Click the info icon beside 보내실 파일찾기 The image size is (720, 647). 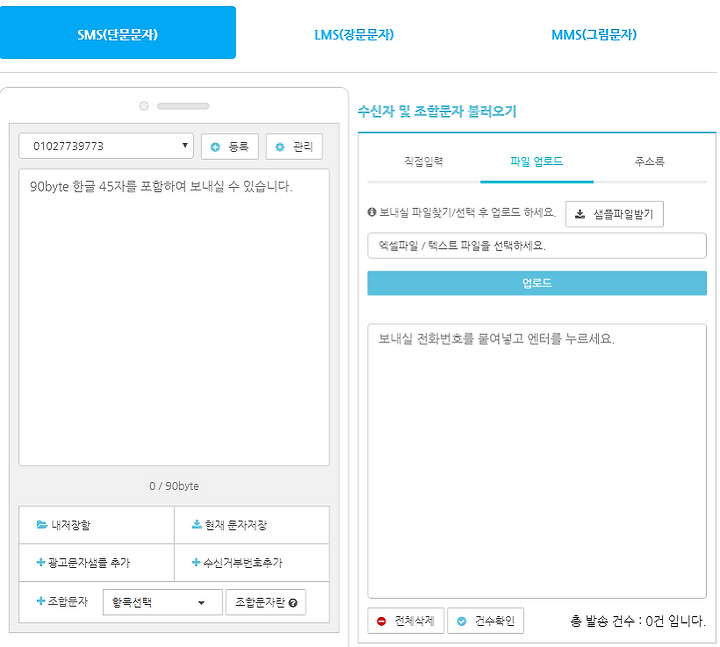(x=372, y=212)
